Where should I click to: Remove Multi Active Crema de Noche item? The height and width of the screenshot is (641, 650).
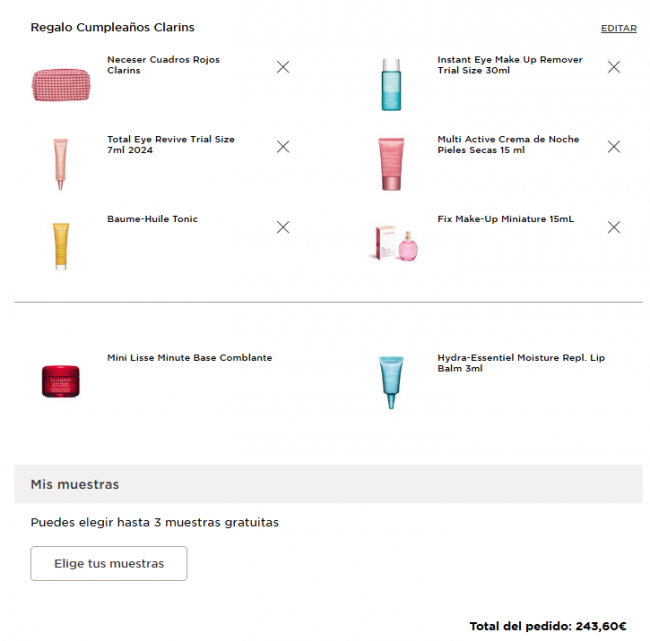[x=614, y=147]
